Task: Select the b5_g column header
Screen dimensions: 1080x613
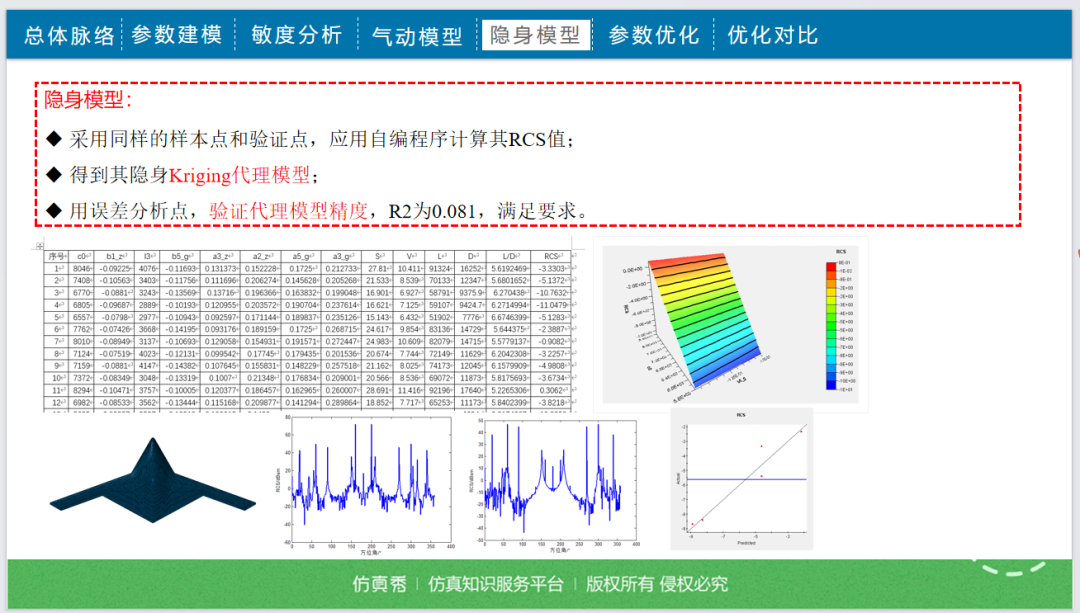Action: [180, 256]
